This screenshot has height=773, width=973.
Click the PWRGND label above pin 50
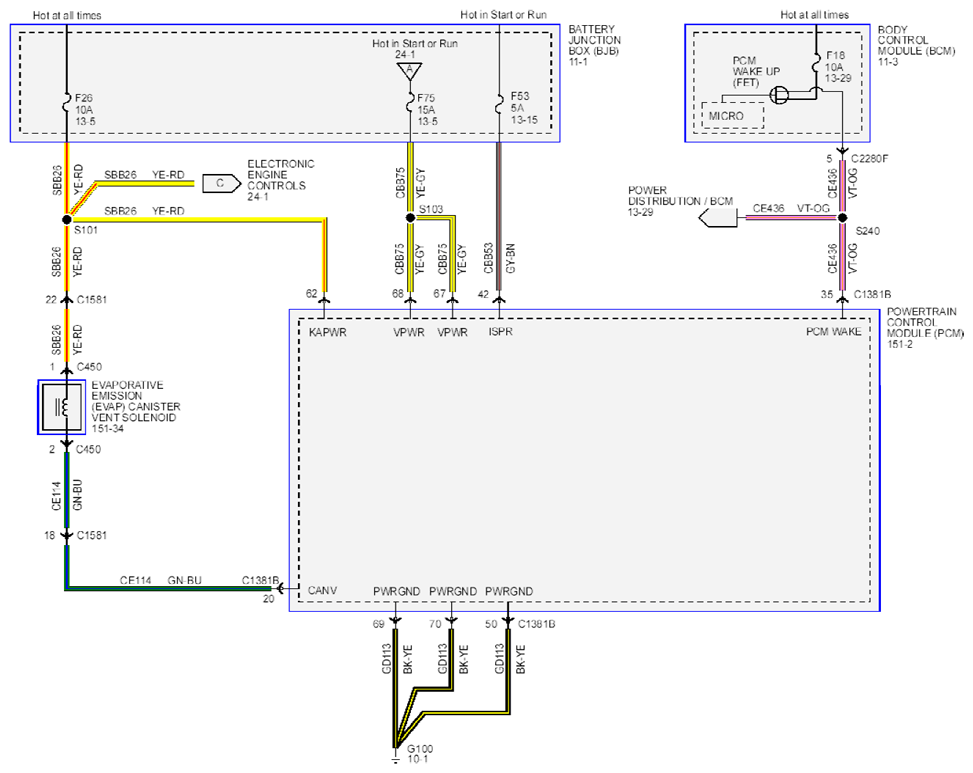pos(509,591)
